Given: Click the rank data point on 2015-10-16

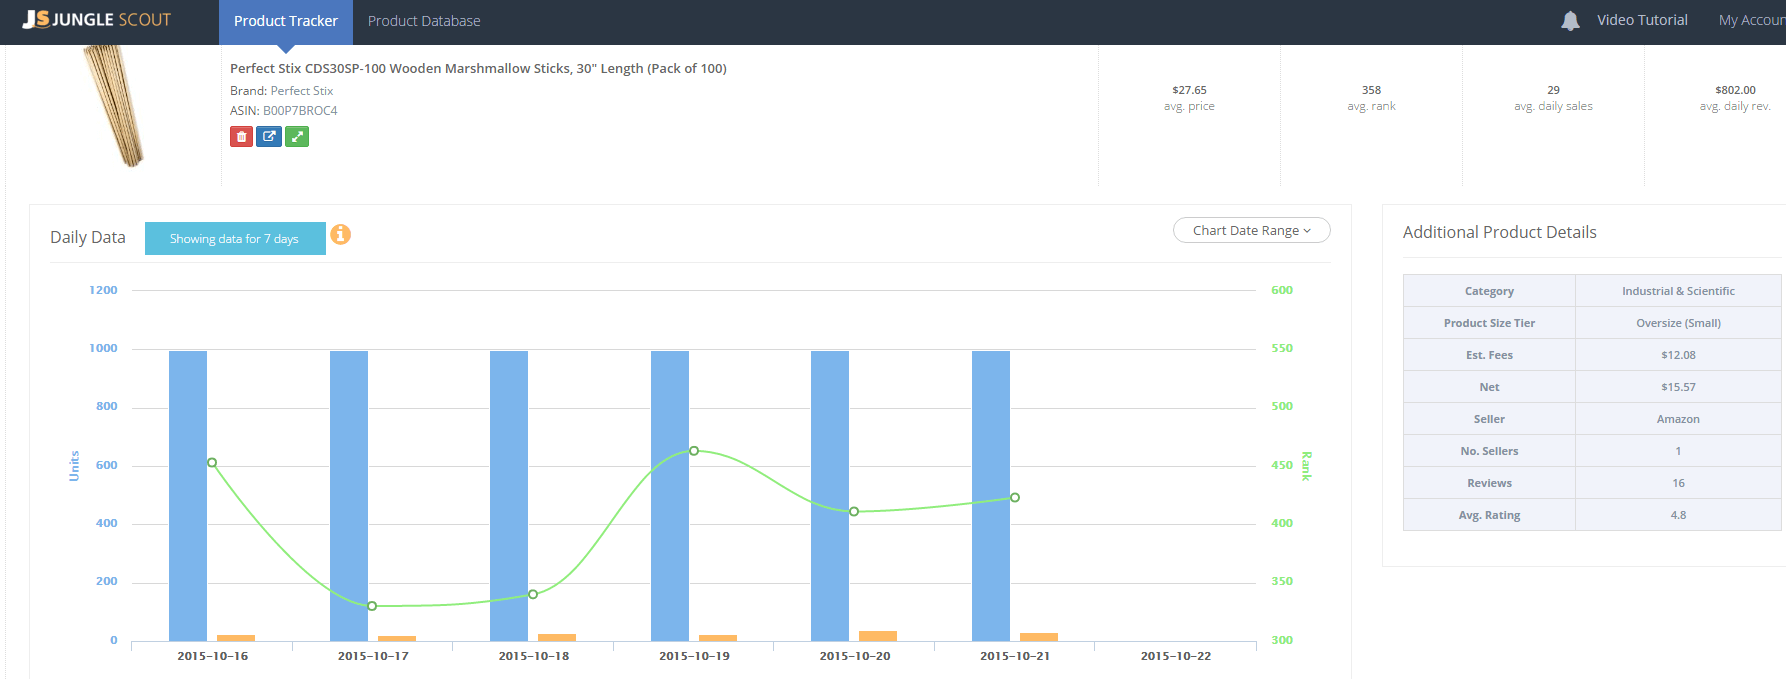Looking at the screenshot, I should point(212,463).
